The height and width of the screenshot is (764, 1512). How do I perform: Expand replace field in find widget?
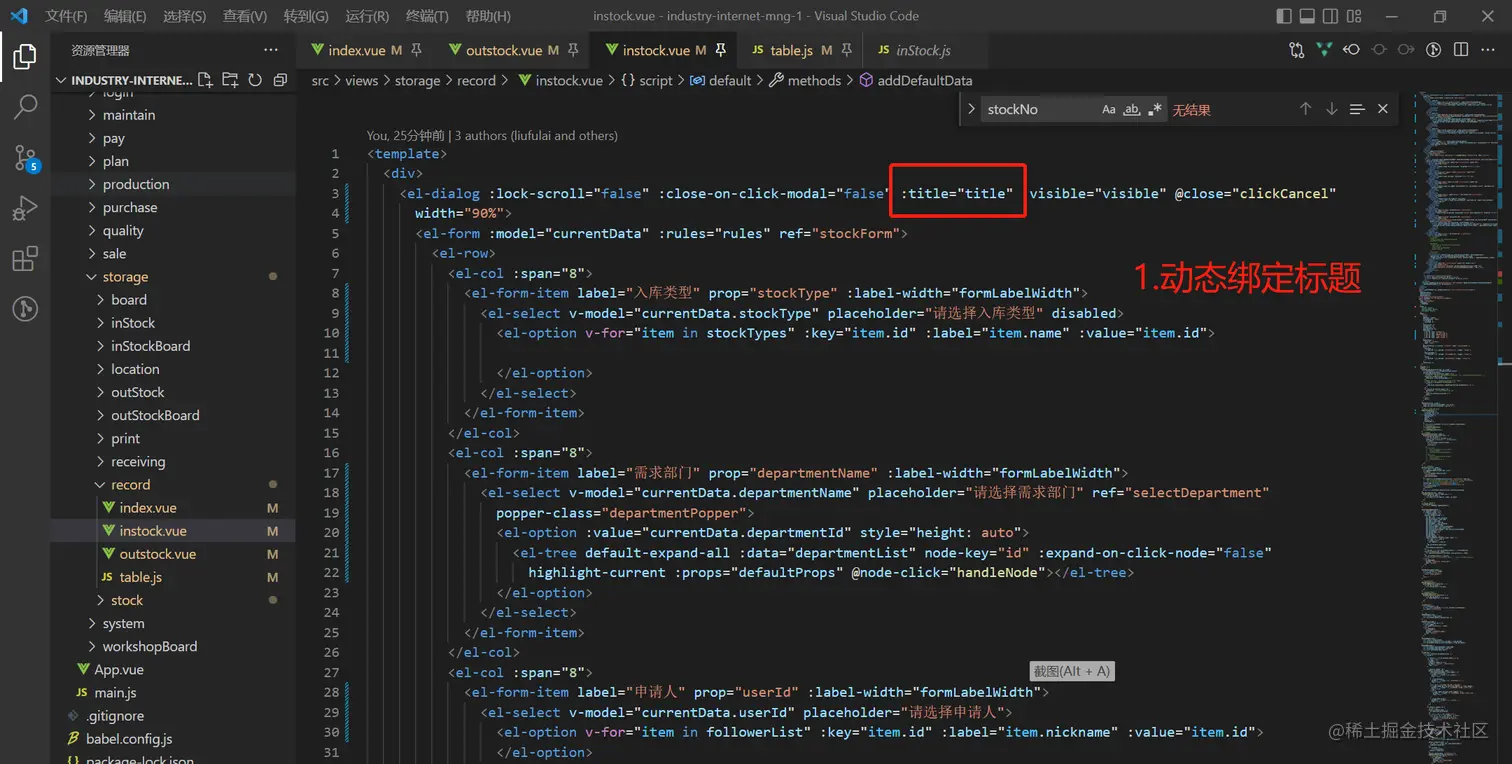coord(972,109)
